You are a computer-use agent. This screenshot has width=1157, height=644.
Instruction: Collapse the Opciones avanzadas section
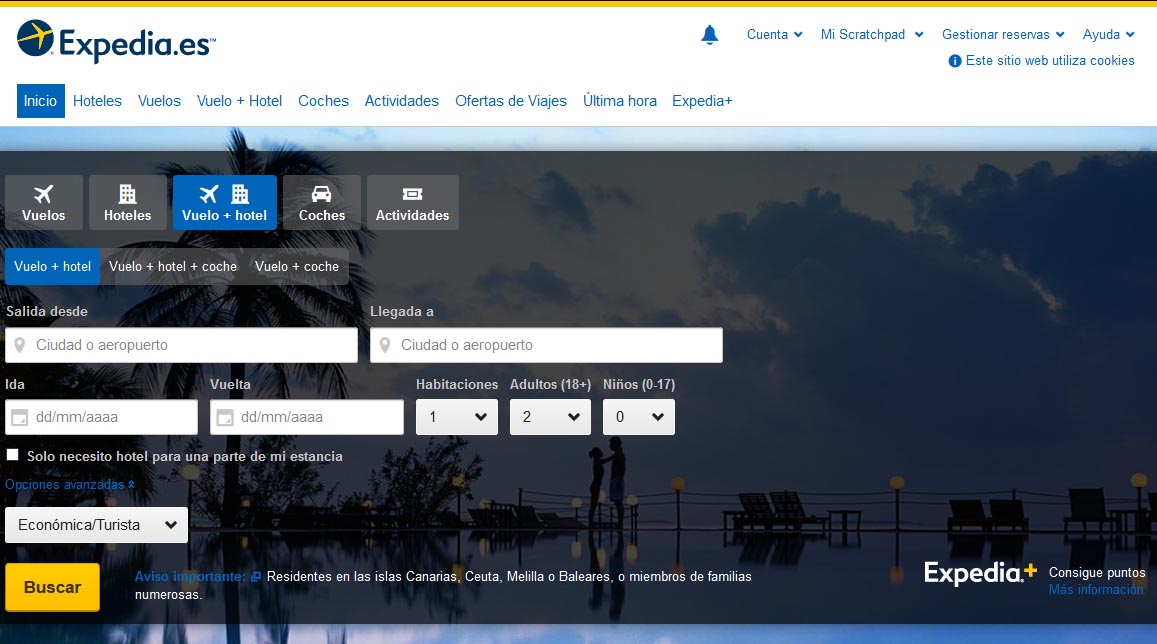(69, 485)
